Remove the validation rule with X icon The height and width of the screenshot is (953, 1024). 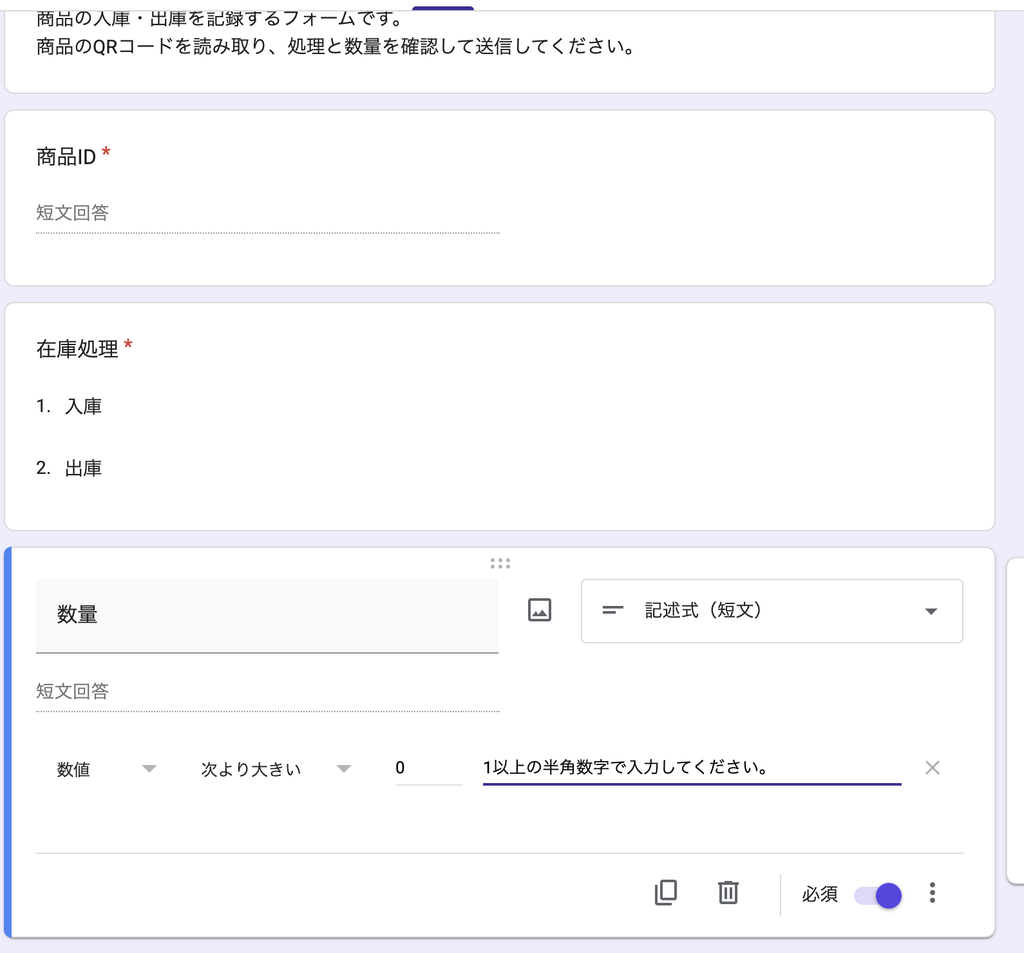tap(933, 767)
